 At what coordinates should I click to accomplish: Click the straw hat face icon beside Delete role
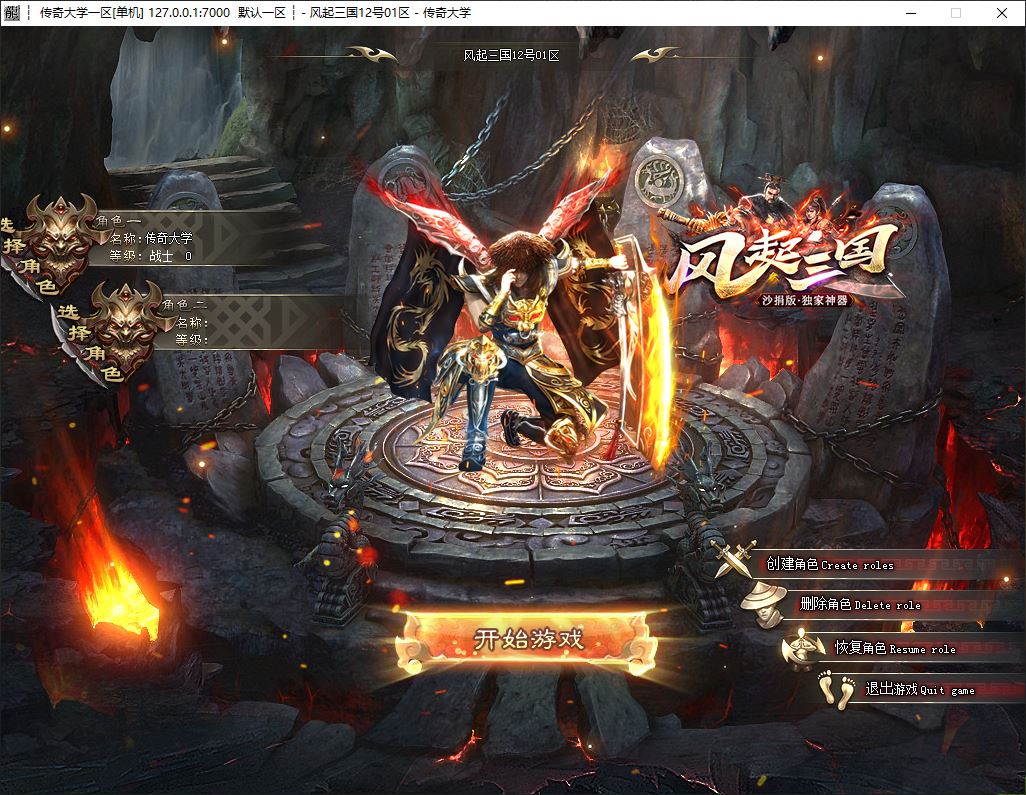766,604
